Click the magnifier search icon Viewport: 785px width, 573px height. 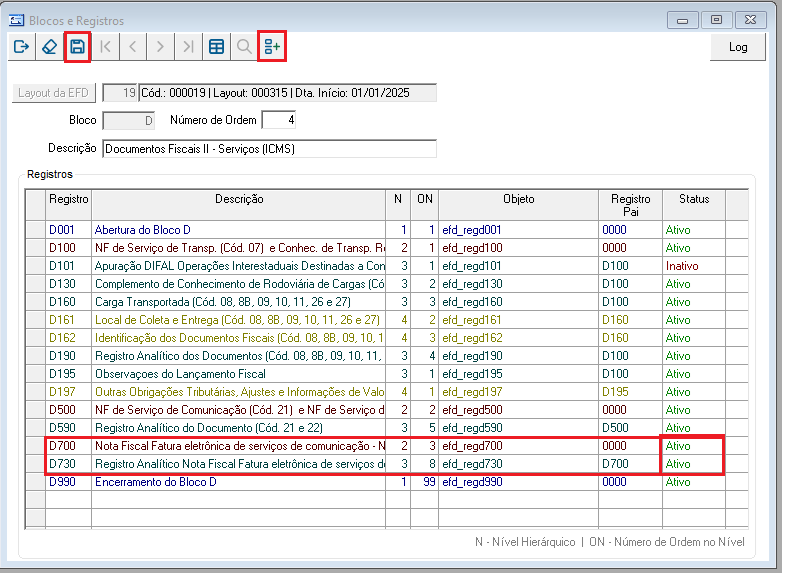pos(244,47)
